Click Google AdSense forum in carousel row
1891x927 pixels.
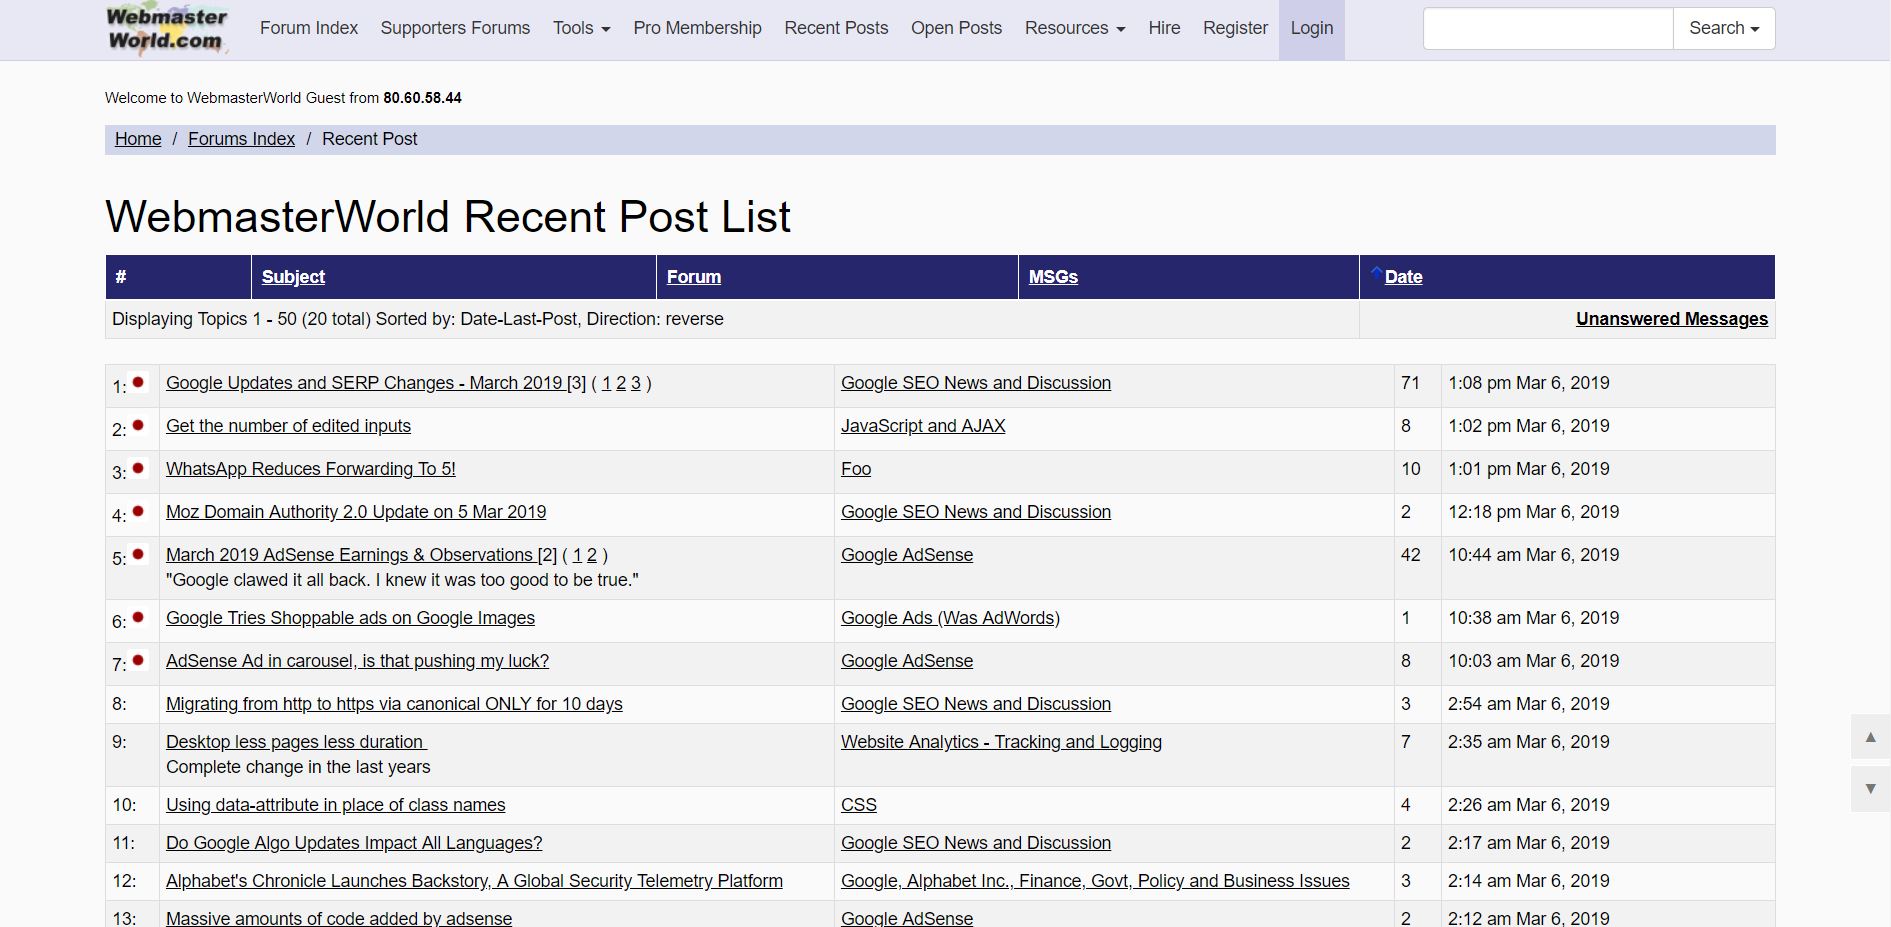[907, 661]
